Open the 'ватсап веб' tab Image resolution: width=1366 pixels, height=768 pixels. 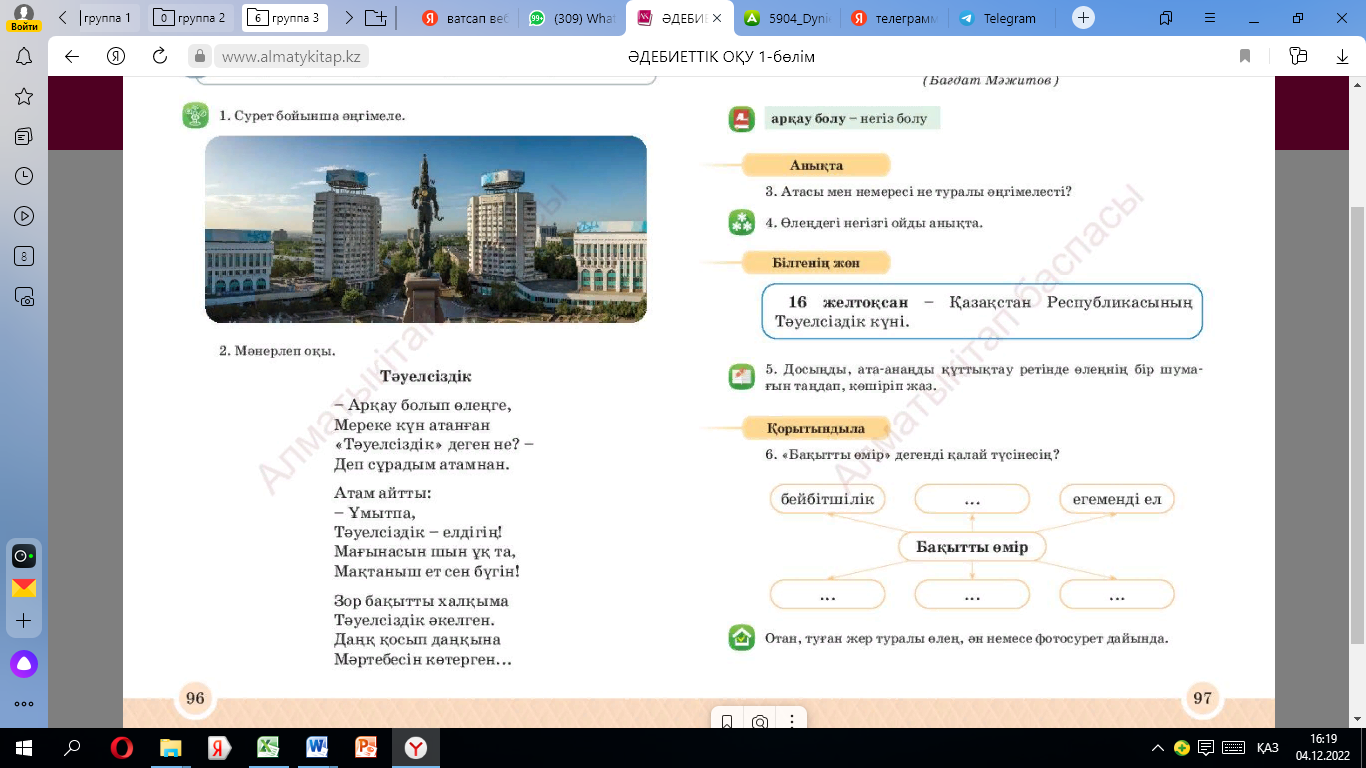point(466,18)
